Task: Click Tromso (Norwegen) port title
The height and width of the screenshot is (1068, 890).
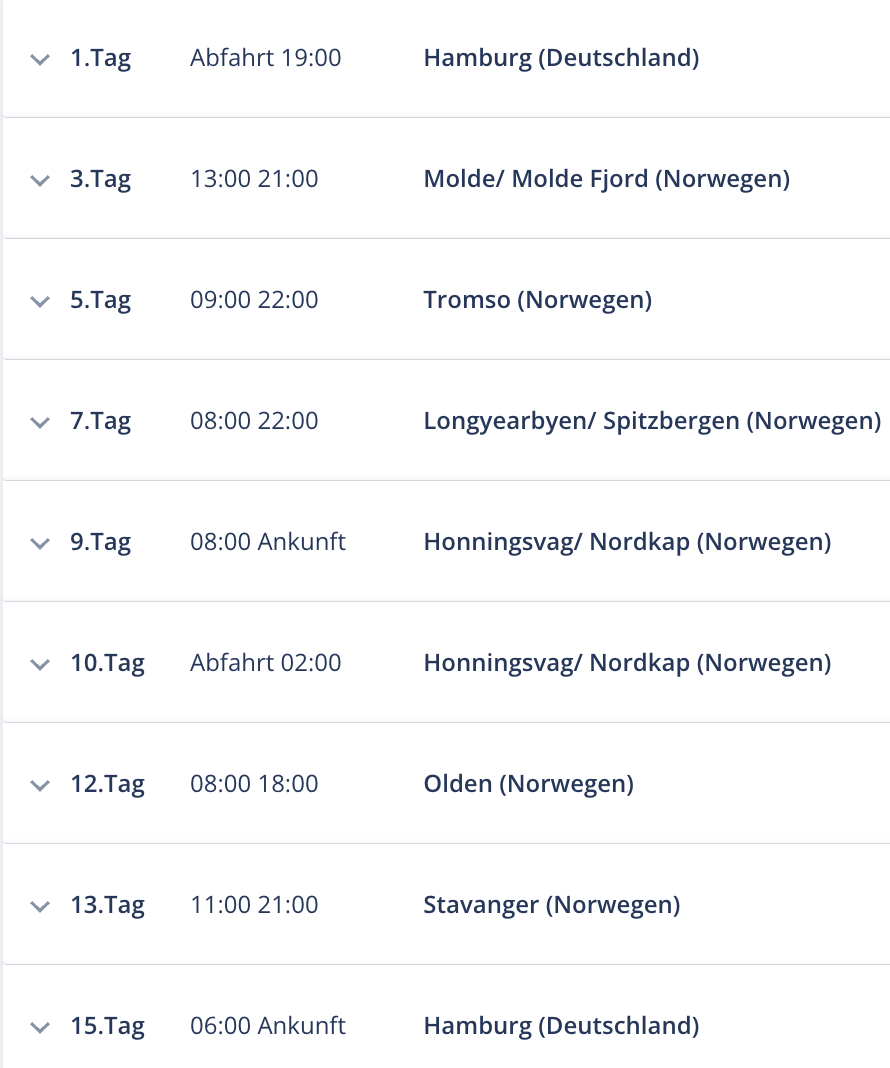Action: pyautogui.click(x=538, y=300)
